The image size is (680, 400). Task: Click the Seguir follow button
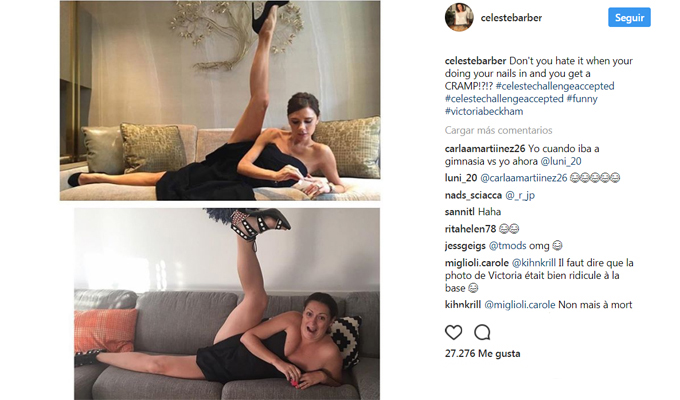coord(629,17)
